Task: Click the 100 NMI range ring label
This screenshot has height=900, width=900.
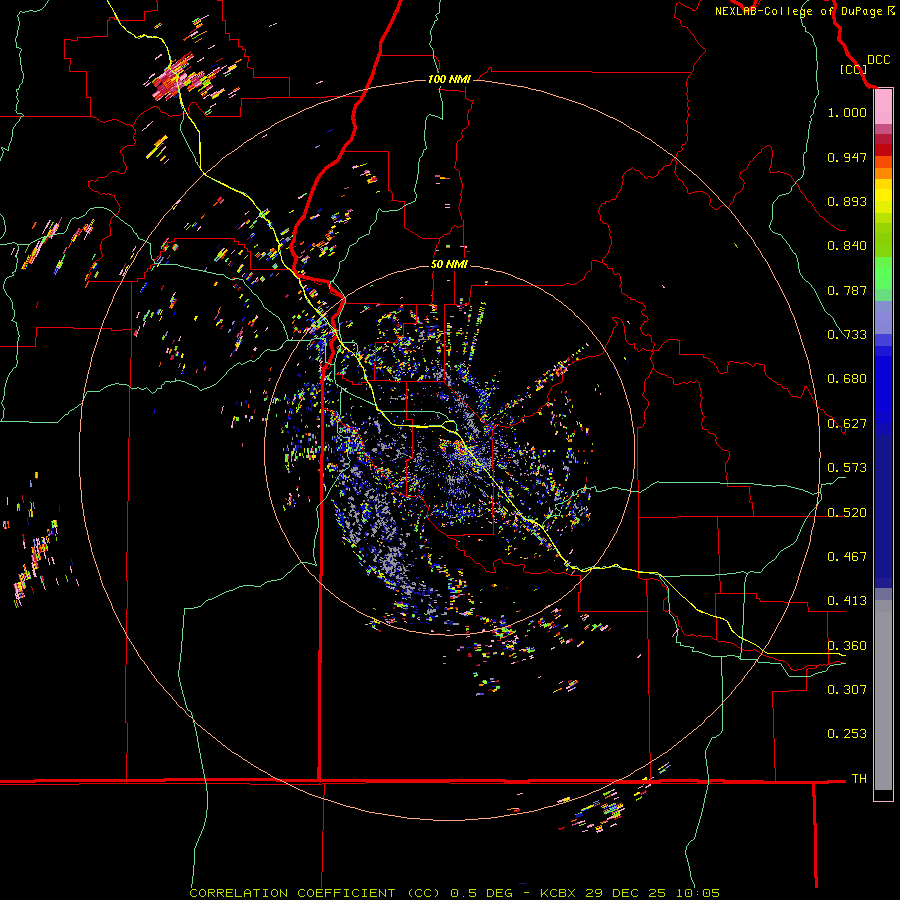Action: [449, 79]
